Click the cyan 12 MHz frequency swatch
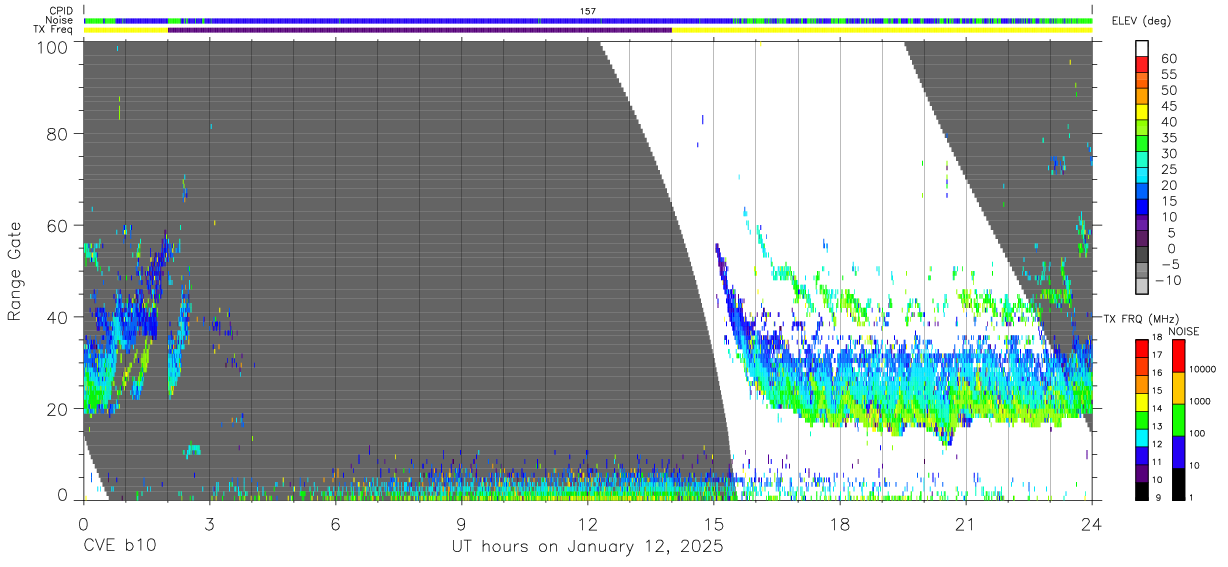The width and height of the screenshot is (1228, 567). coord(1142,437)
